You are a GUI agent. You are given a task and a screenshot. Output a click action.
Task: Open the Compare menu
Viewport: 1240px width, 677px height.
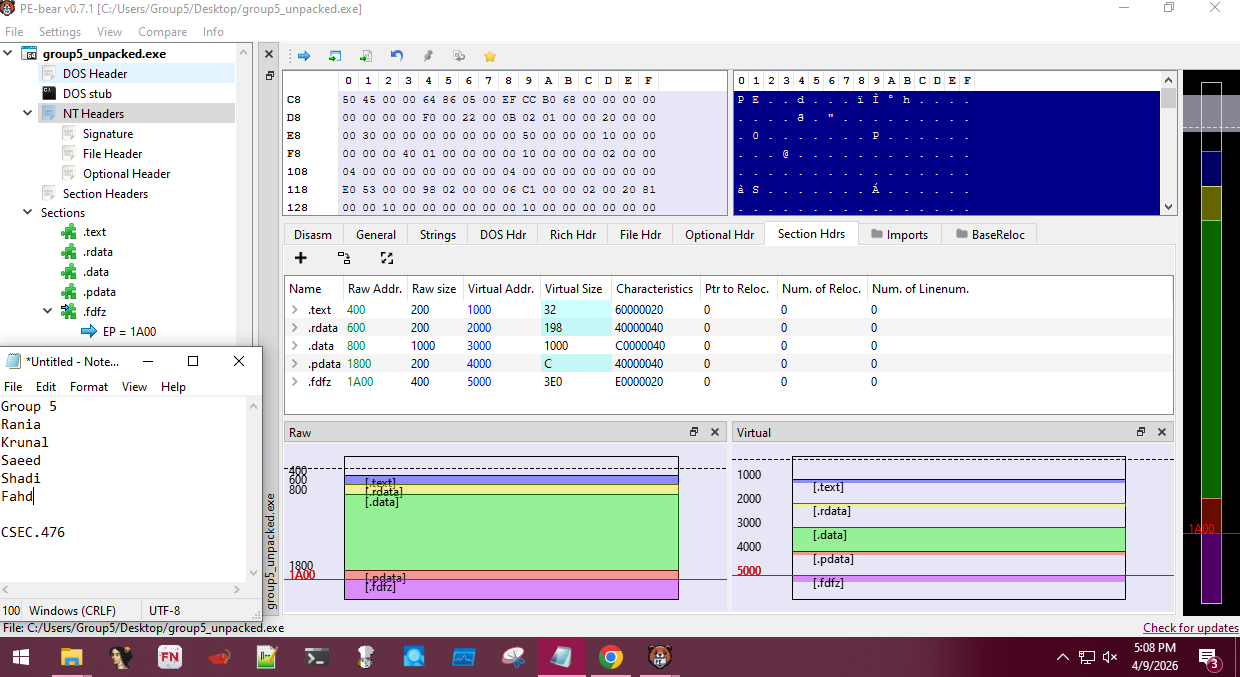[x=162, y=32]
